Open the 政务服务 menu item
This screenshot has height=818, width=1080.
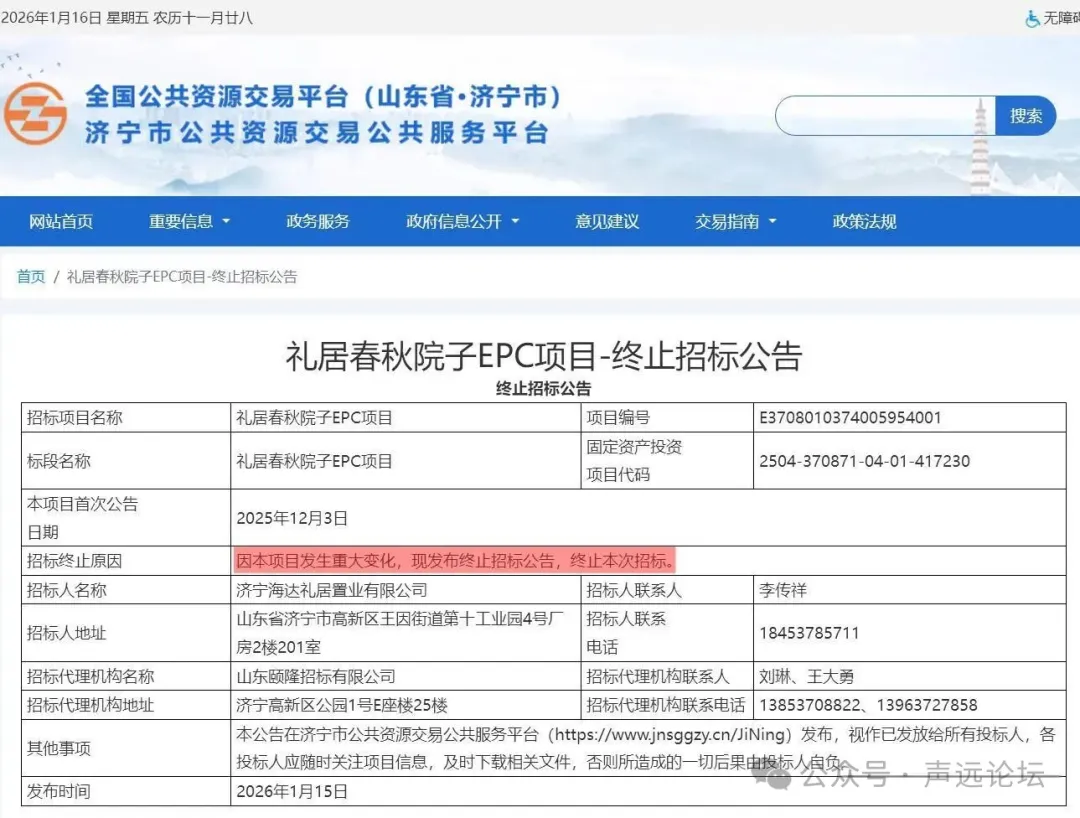tap(318, 221)
